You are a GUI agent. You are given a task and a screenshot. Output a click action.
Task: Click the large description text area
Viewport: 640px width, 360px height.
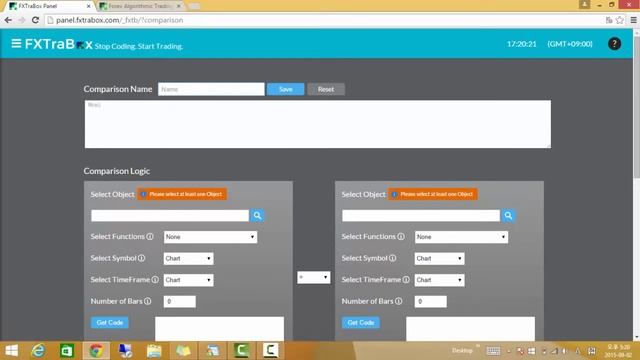[318, 124]
